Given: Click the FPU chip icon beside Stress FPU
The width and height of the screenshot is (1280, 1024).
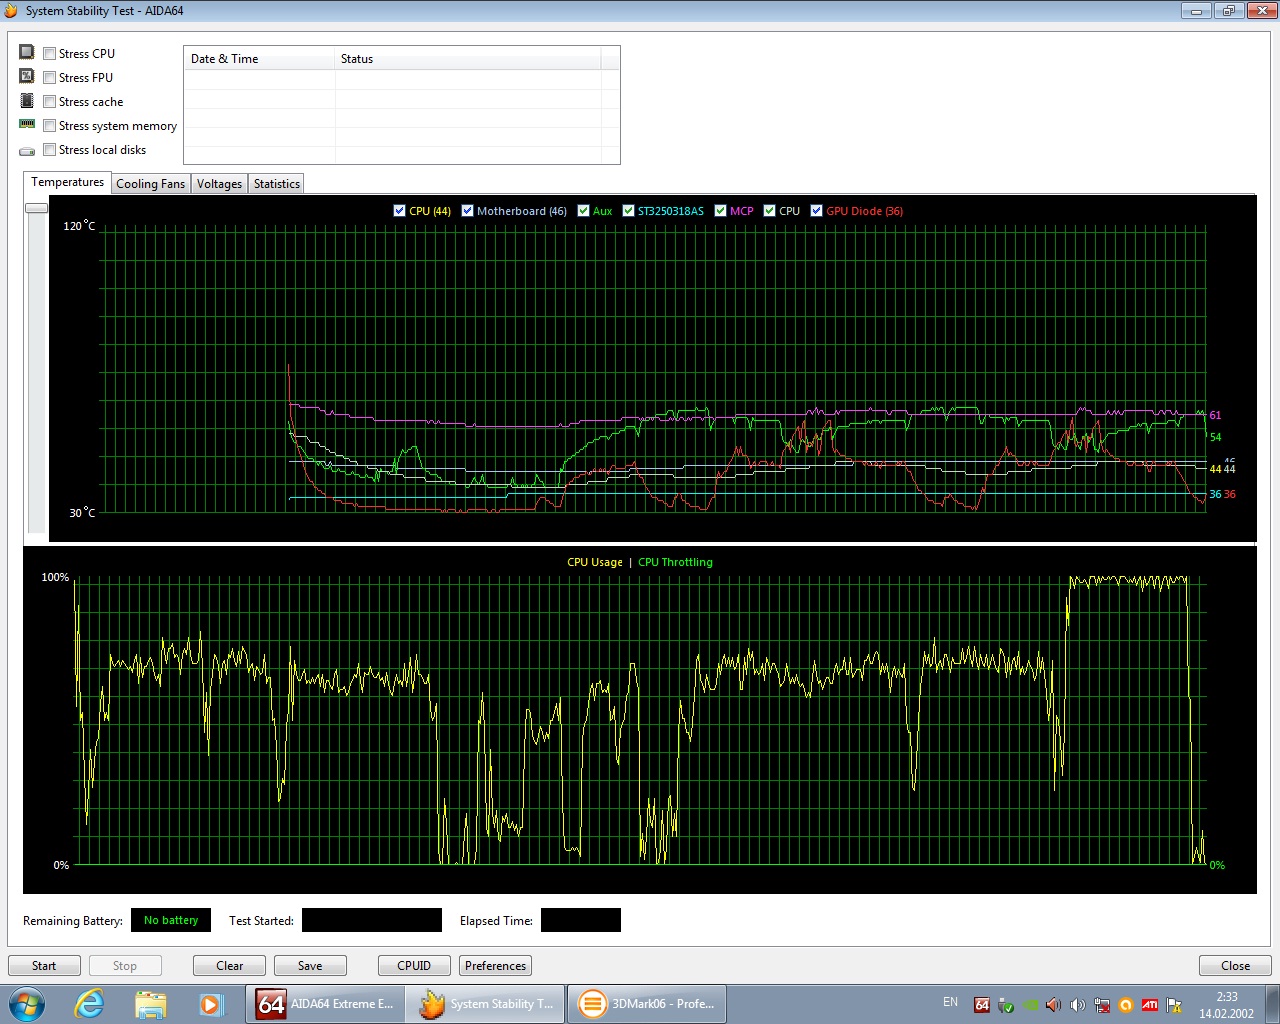Looking at the screenshot, I should pos(27,76).
